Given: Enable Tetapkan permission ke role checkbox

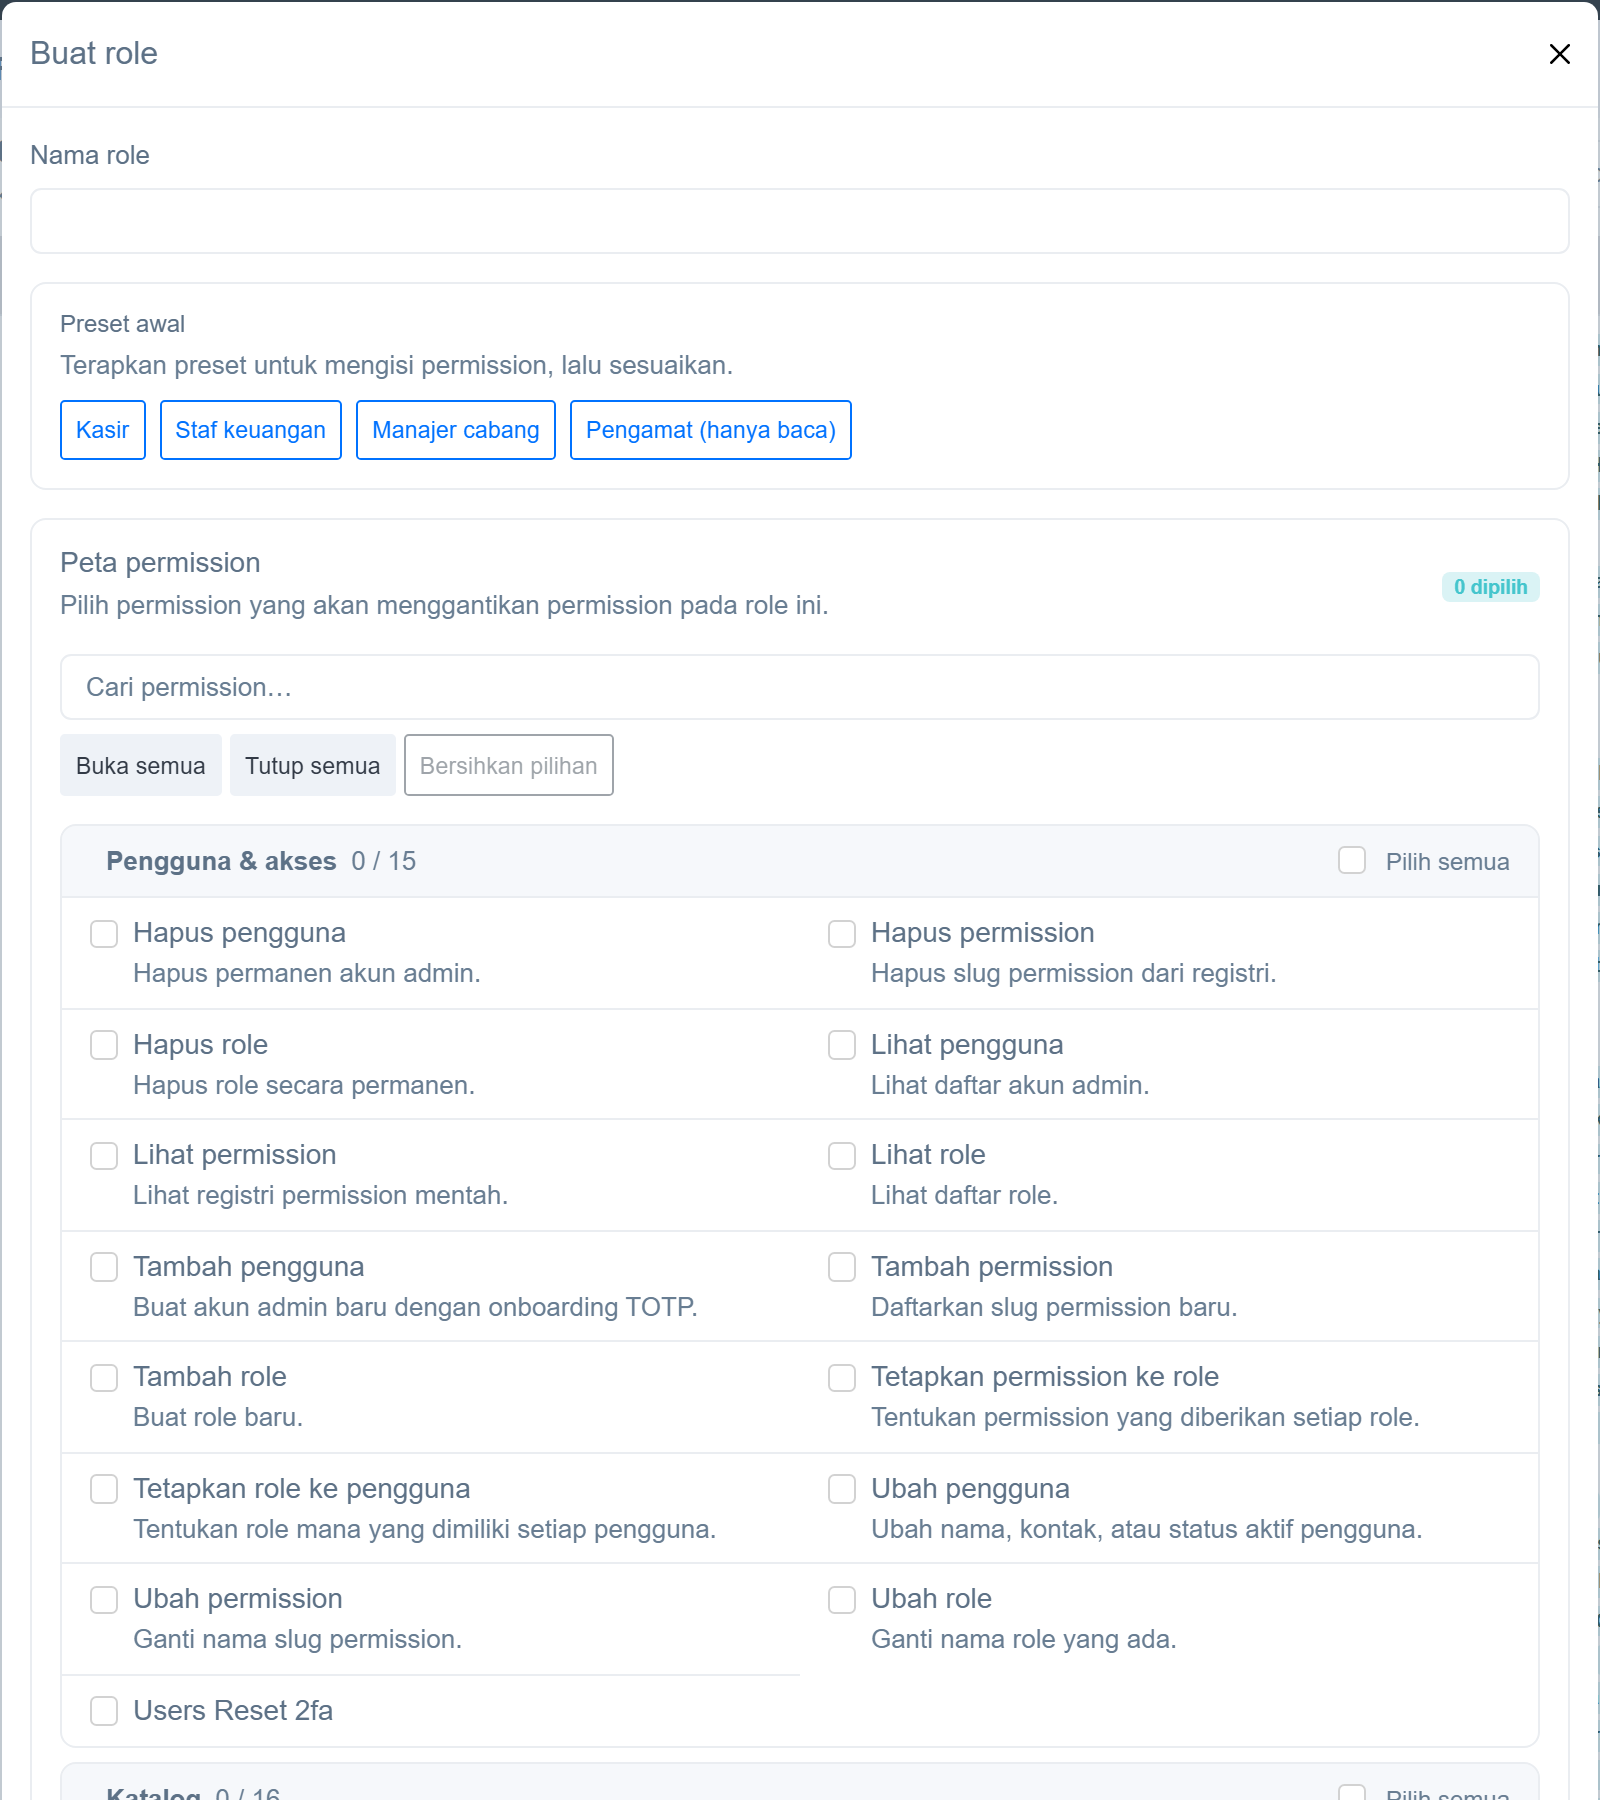Looking at the screenshot, I should [842, 1377].
